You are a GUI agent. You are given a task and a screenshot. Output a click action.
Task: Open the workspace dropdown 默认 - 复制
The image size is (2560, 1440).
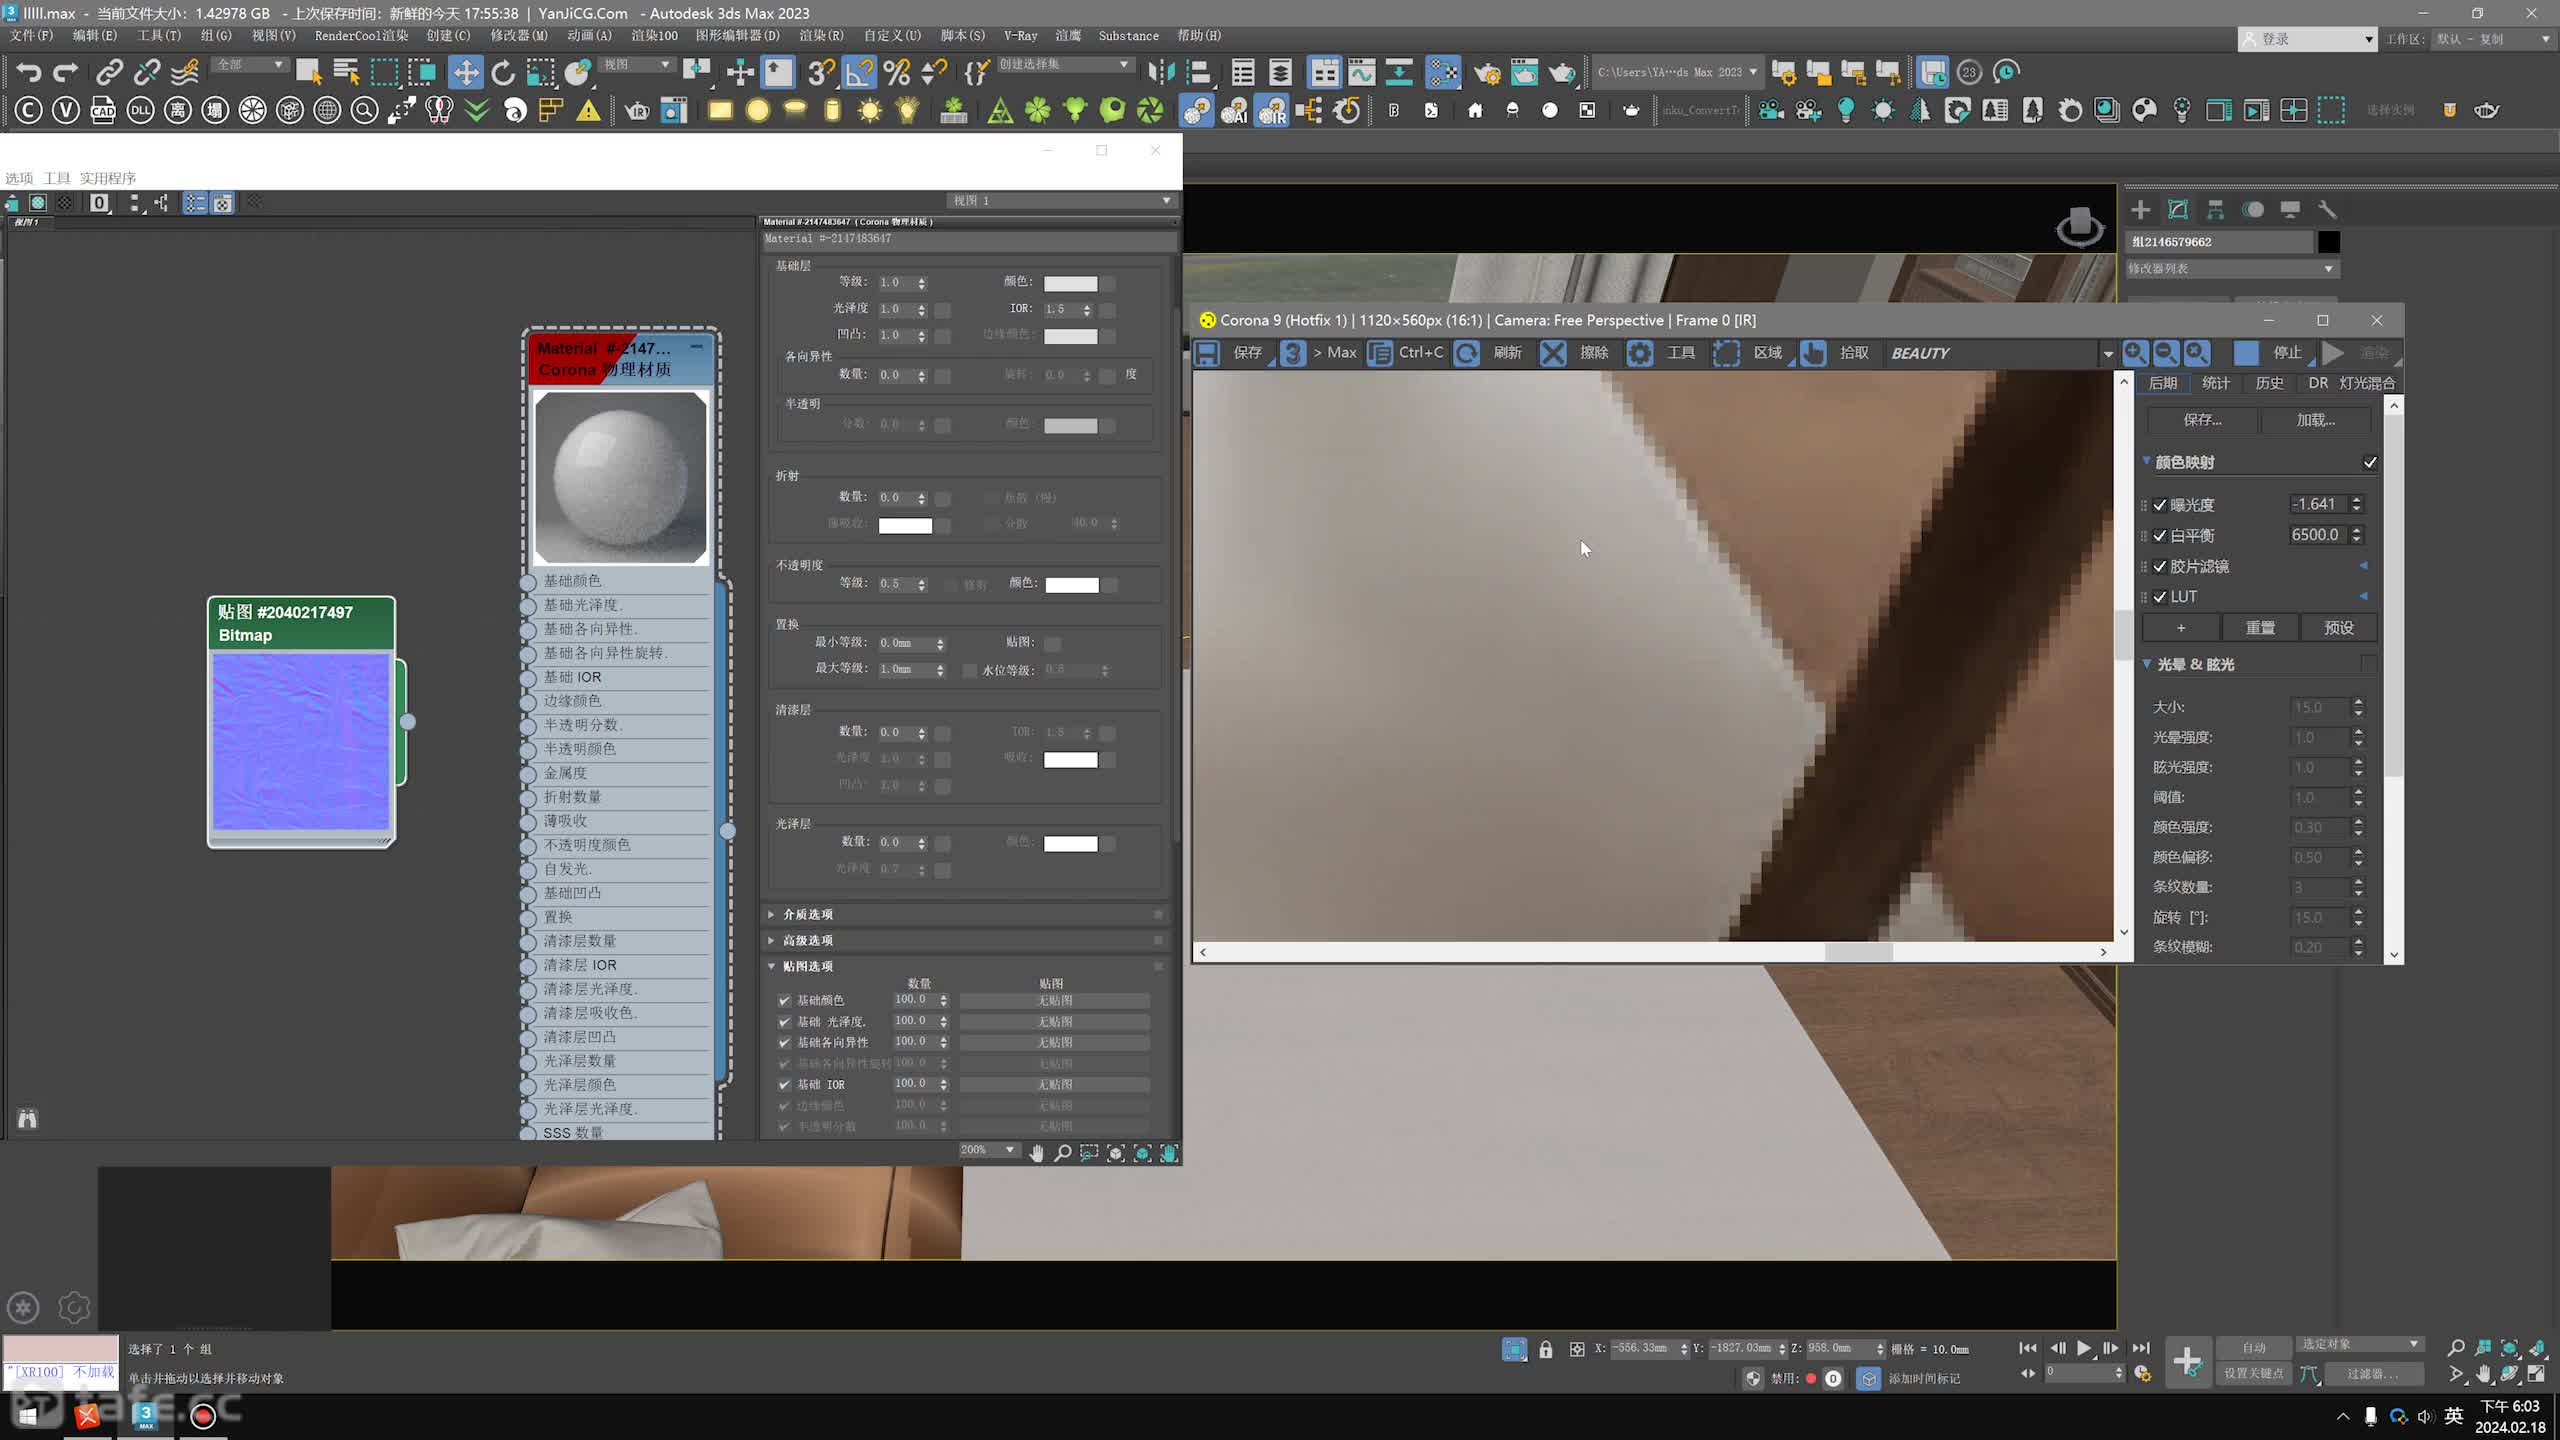coord(2492,39)
